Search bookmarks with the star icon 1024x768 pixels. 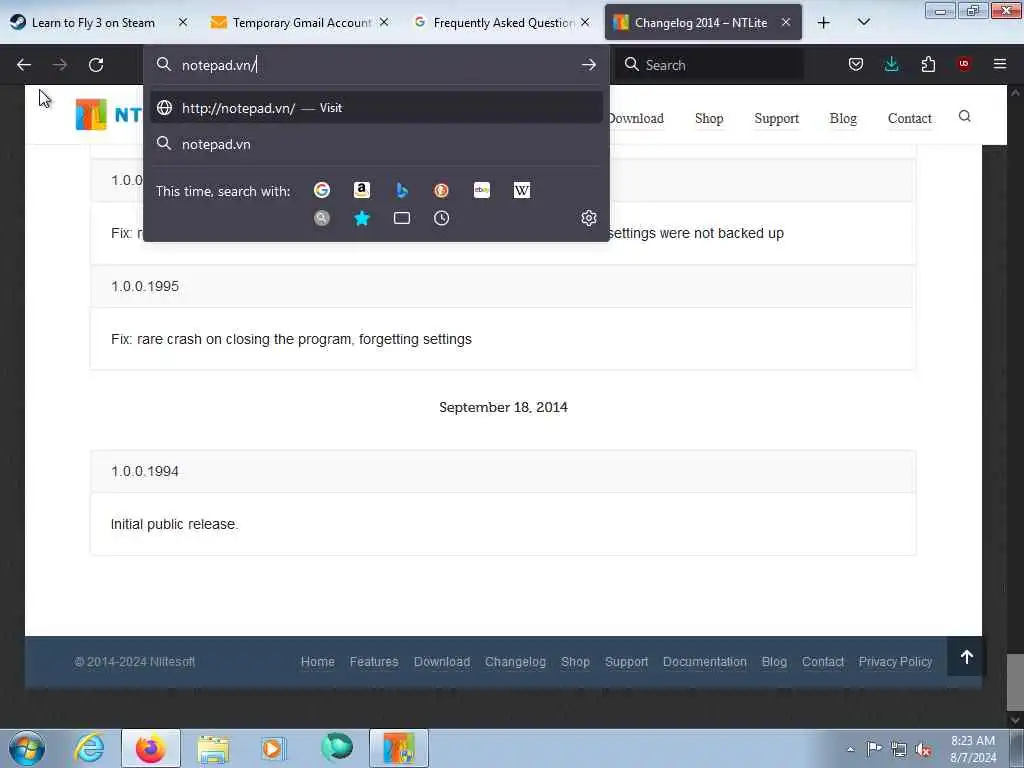(x=362, y=218)
